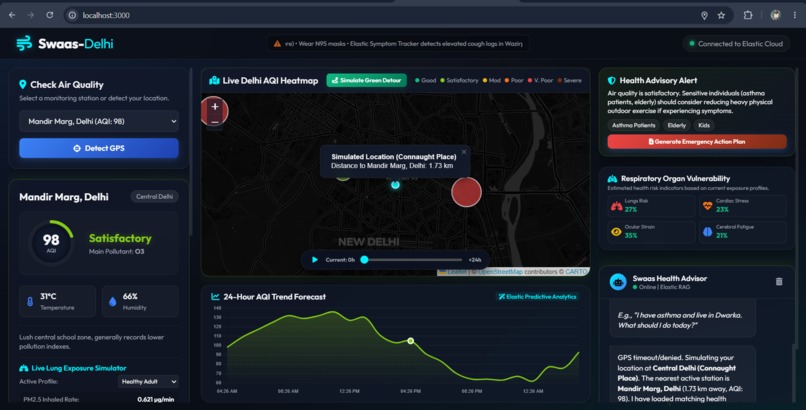Click the Cerebral Fatigue brain icon
The width and height of the screenshot is (806, 410).
click(x=708, y=232)
